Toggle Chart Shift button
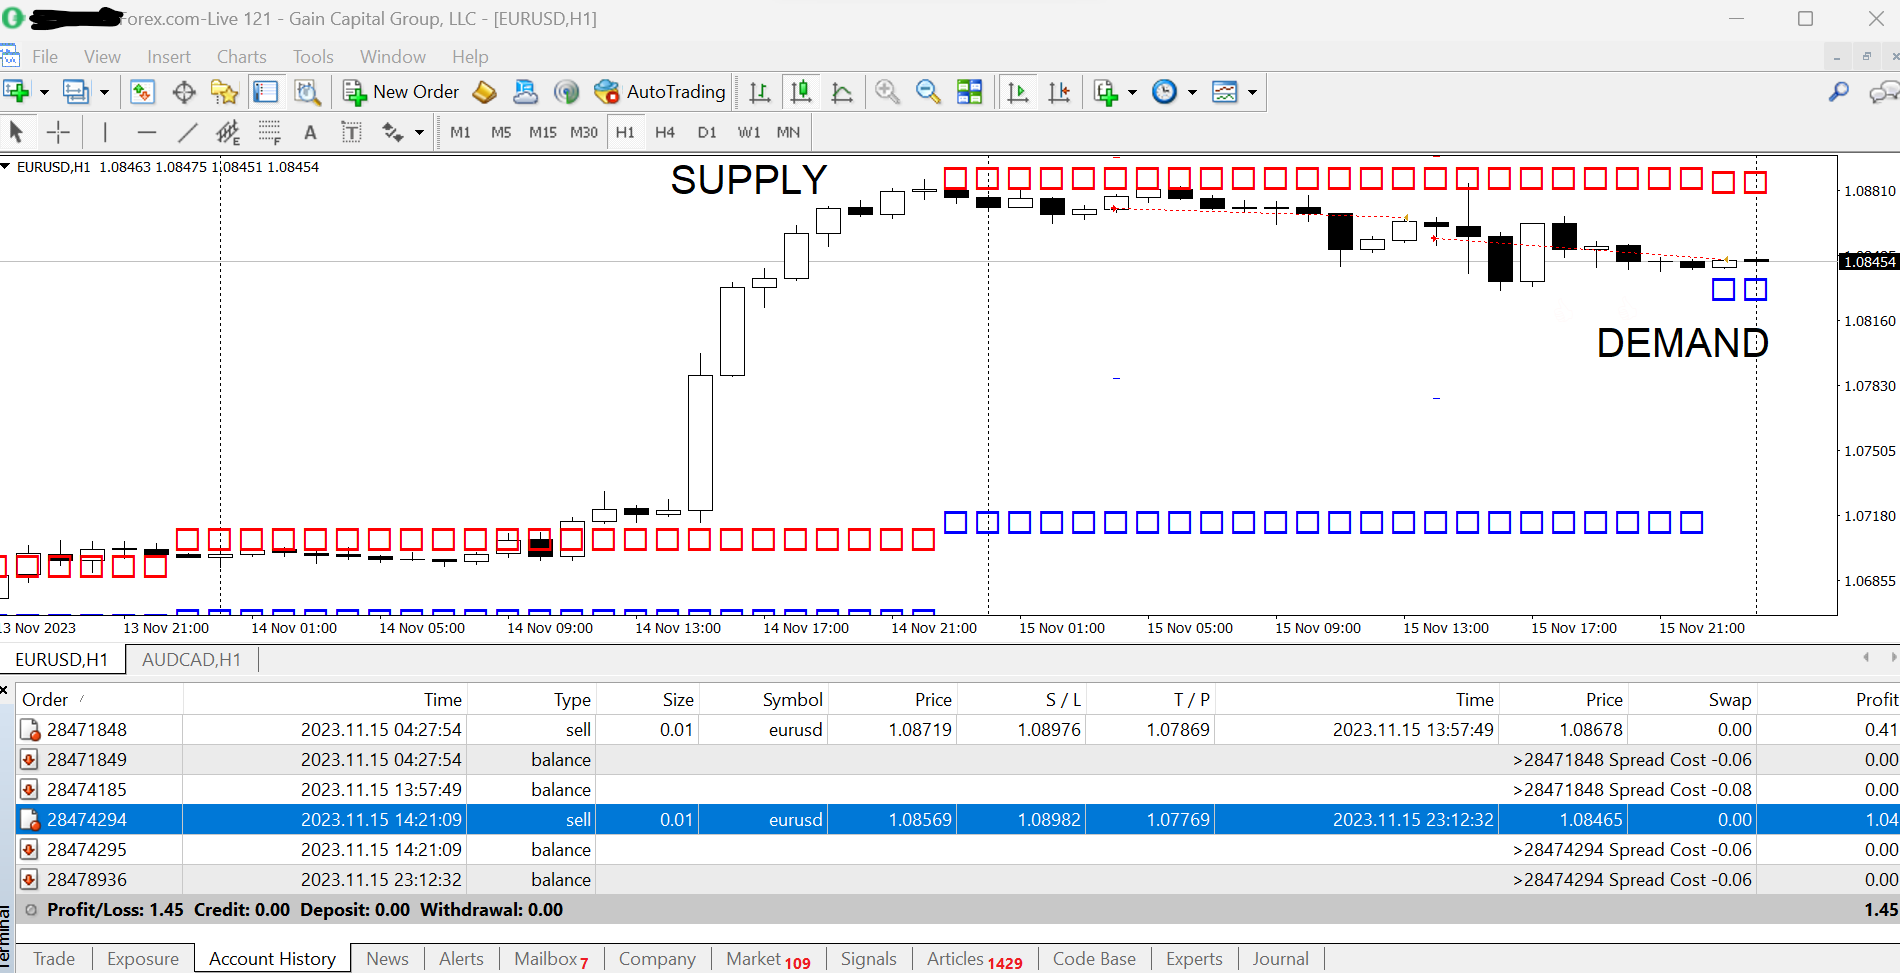Image resolution: width=1900 pixels, height=973 pixels. (x=1059, y=92)
